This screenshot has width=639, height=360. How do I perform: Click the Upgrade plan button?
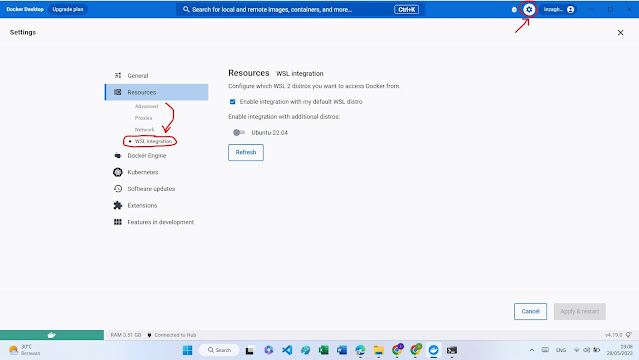pos(68,9)
